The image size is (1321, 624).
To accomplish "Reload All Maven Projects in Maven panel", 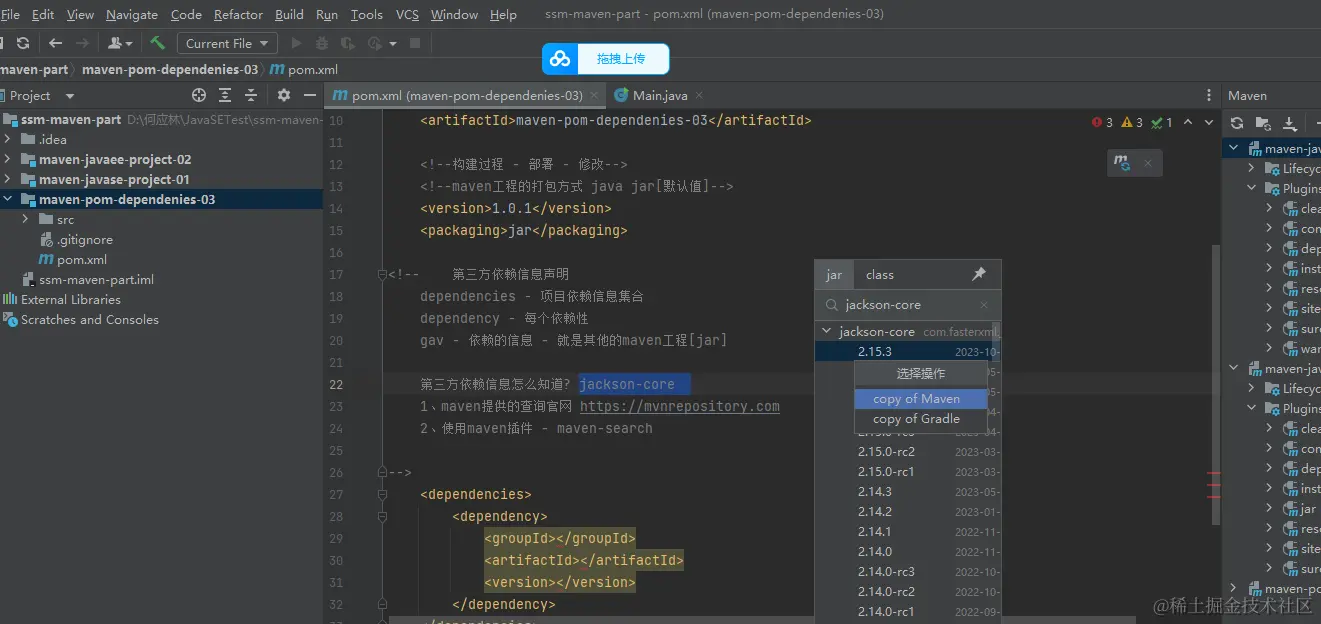I will (1238, 122).
